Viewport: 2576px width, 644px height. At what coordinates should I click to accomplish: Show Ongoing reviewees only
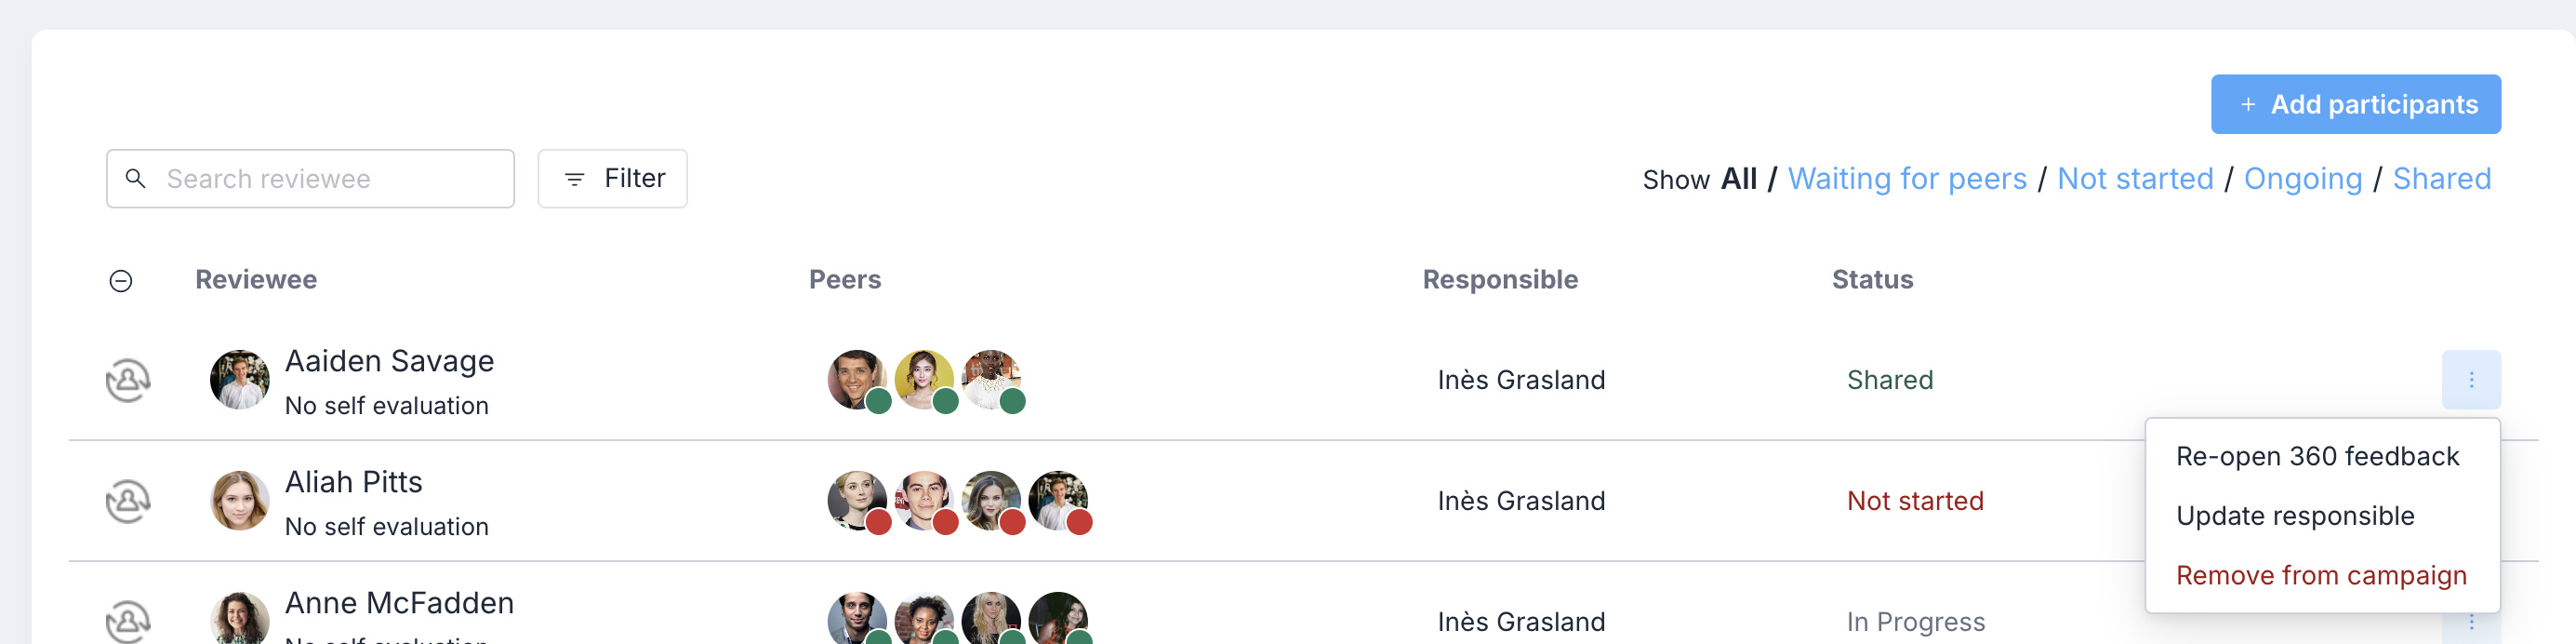click(2302, 179)
